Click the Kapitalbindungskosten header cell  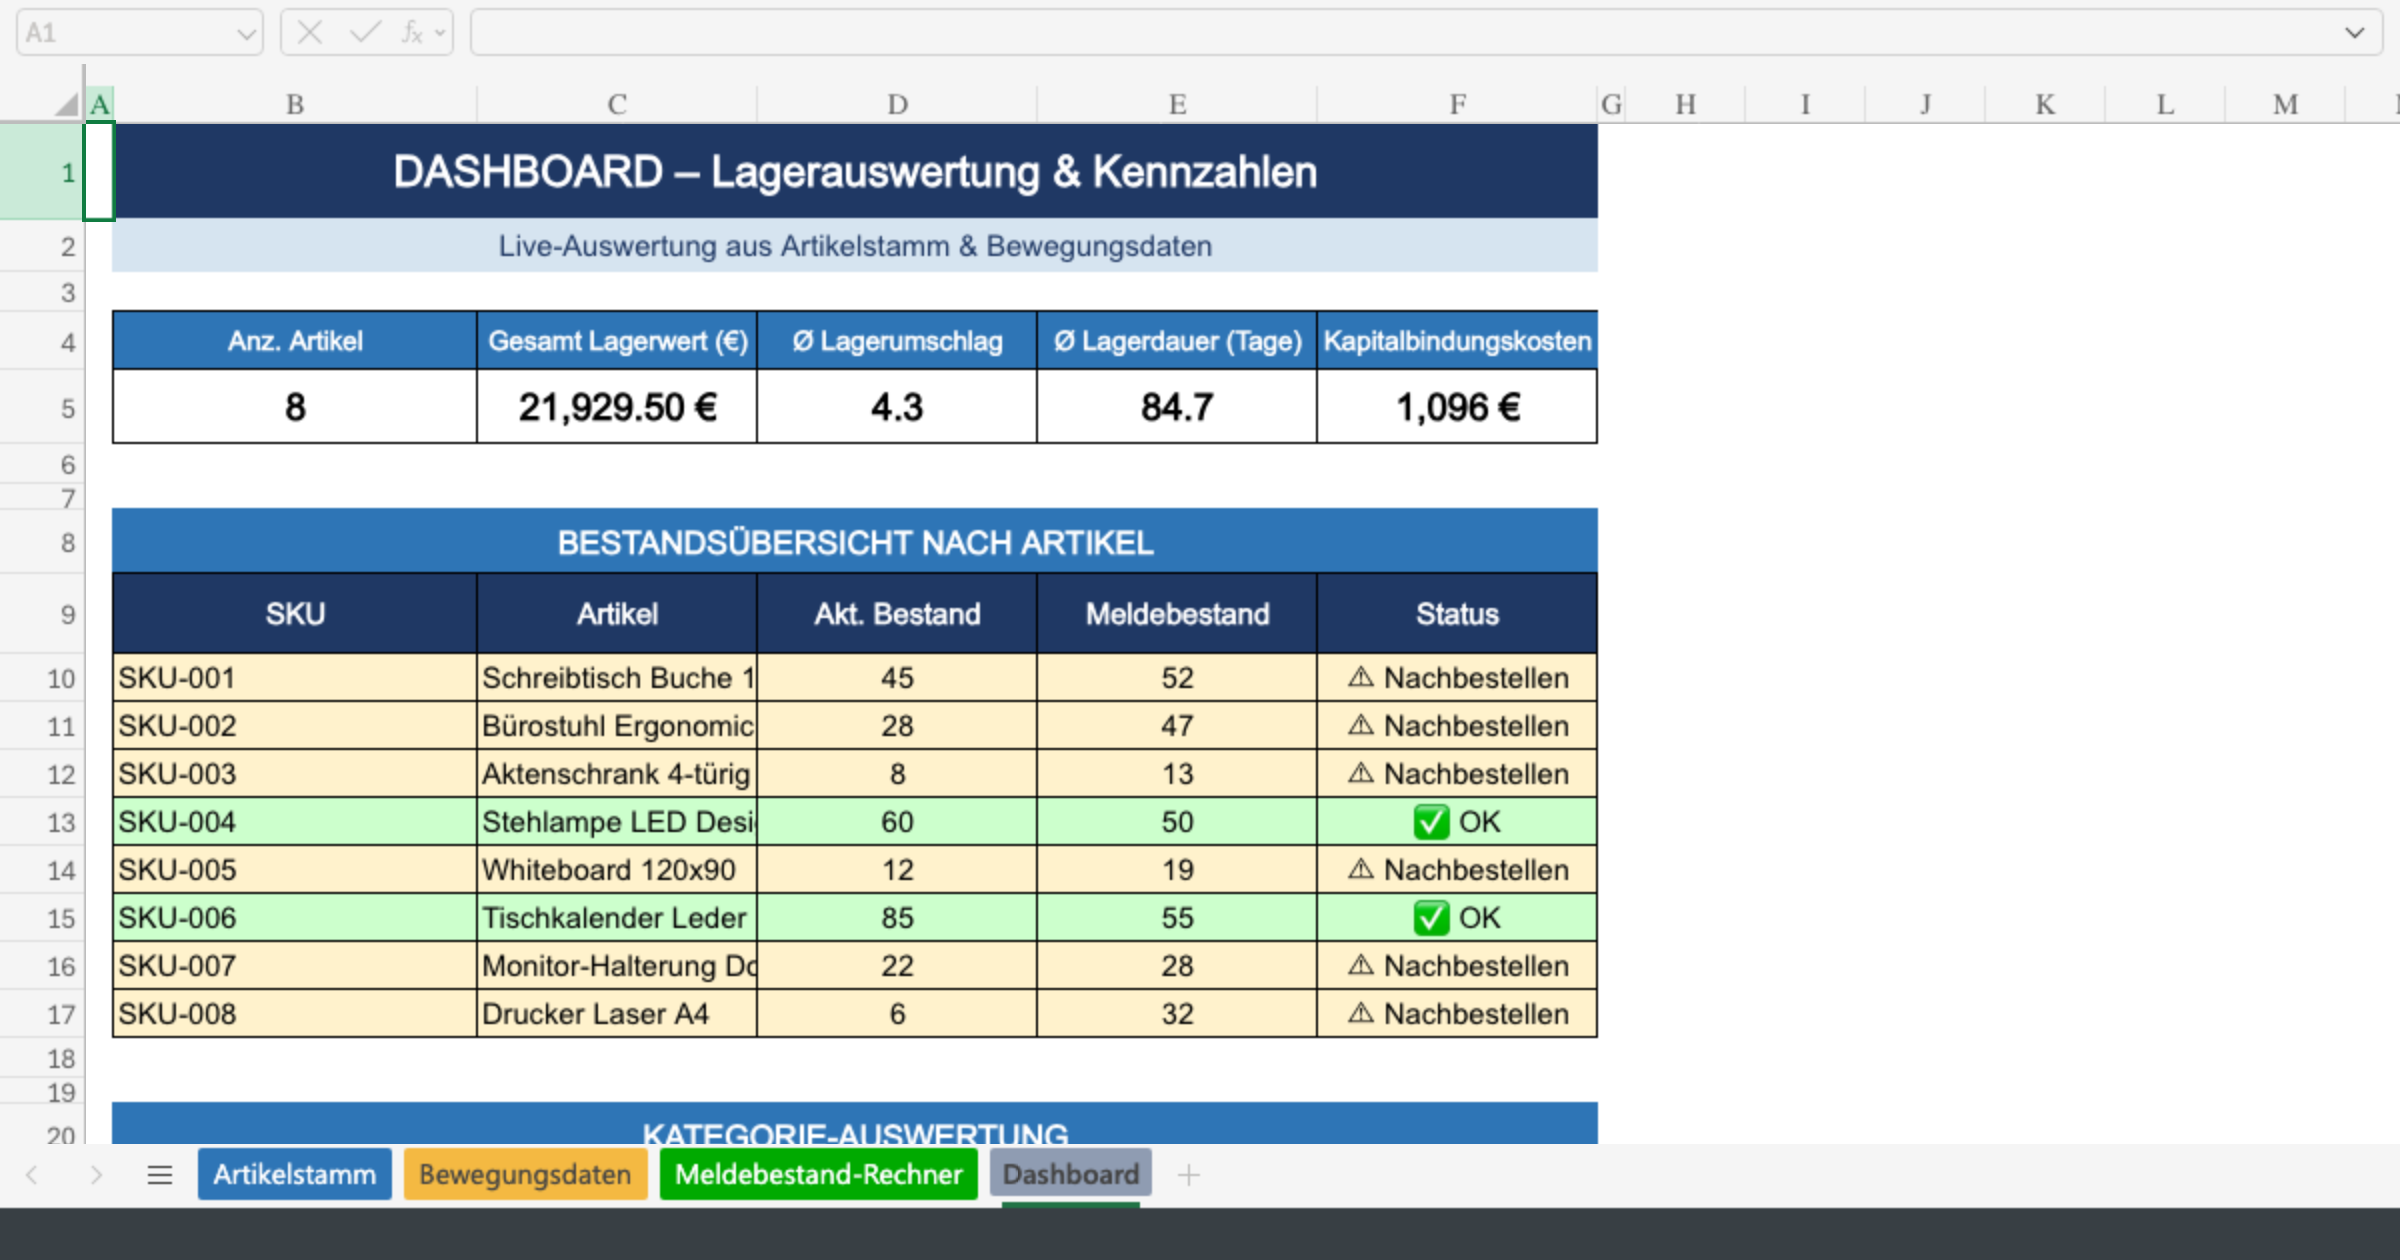[1457, 341]
